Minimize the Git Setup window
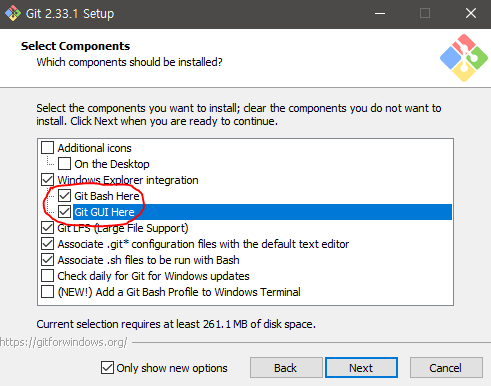This screenshot has height=386, width=491. (380, 14)
